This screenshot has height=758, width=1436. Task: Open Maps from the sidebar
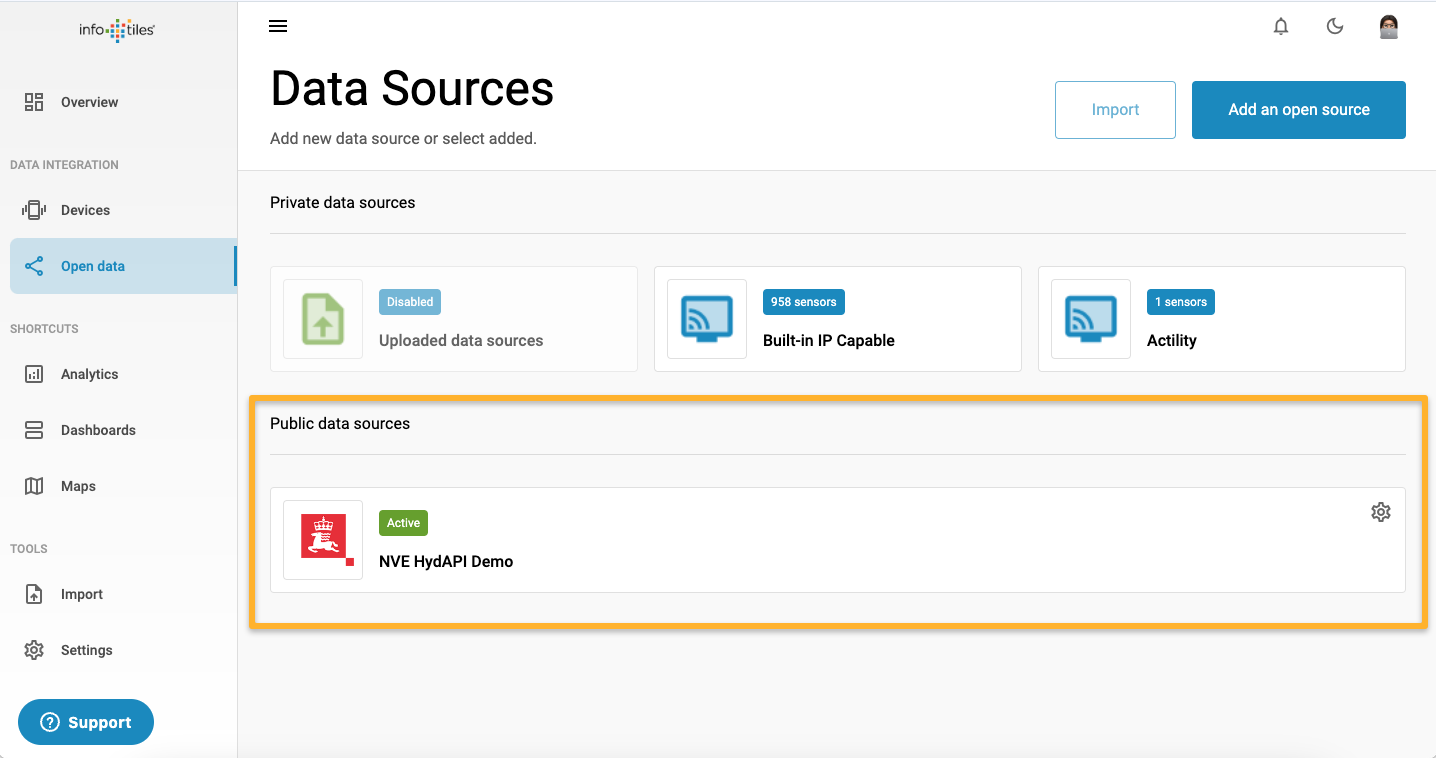(78, 486)
